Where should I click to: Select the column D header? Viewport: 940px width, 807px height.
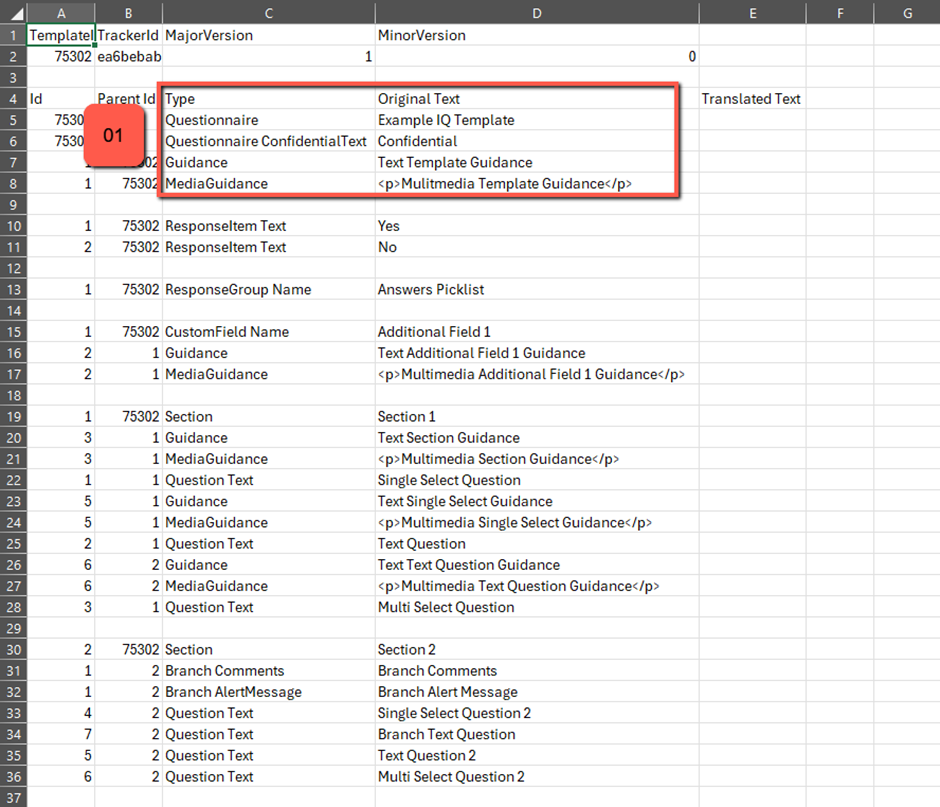(537, 12)
